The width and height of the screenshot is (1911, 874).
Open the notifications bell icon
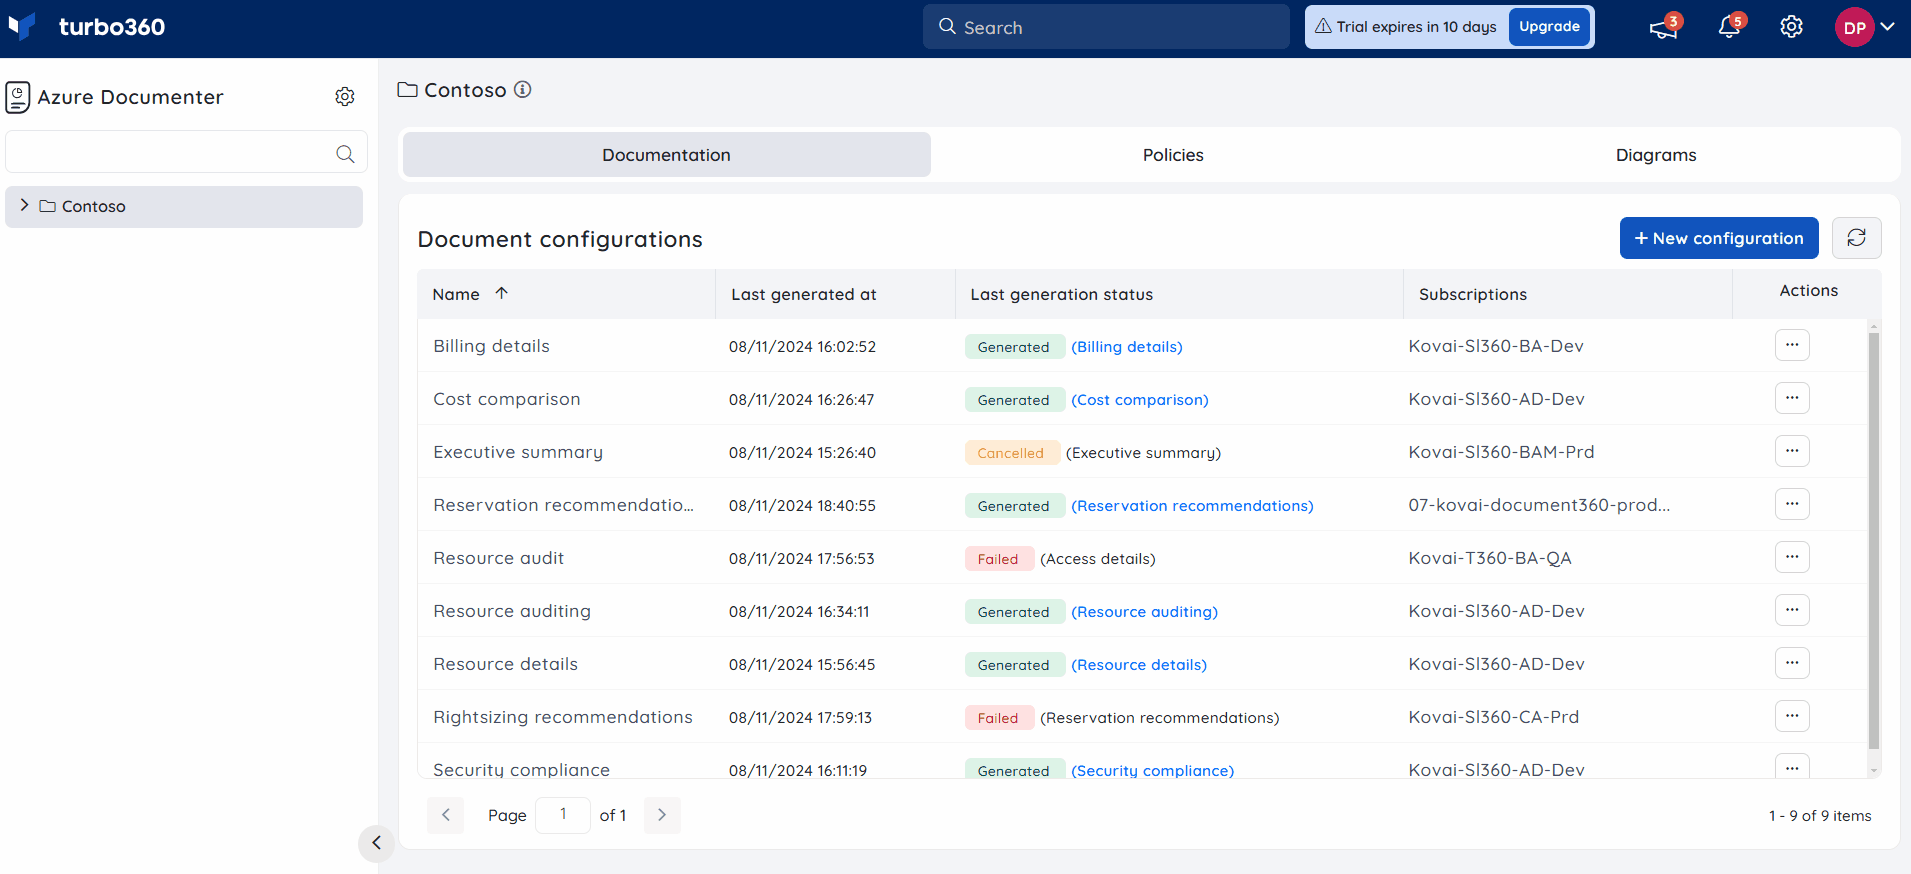(x=1729, y=27)
